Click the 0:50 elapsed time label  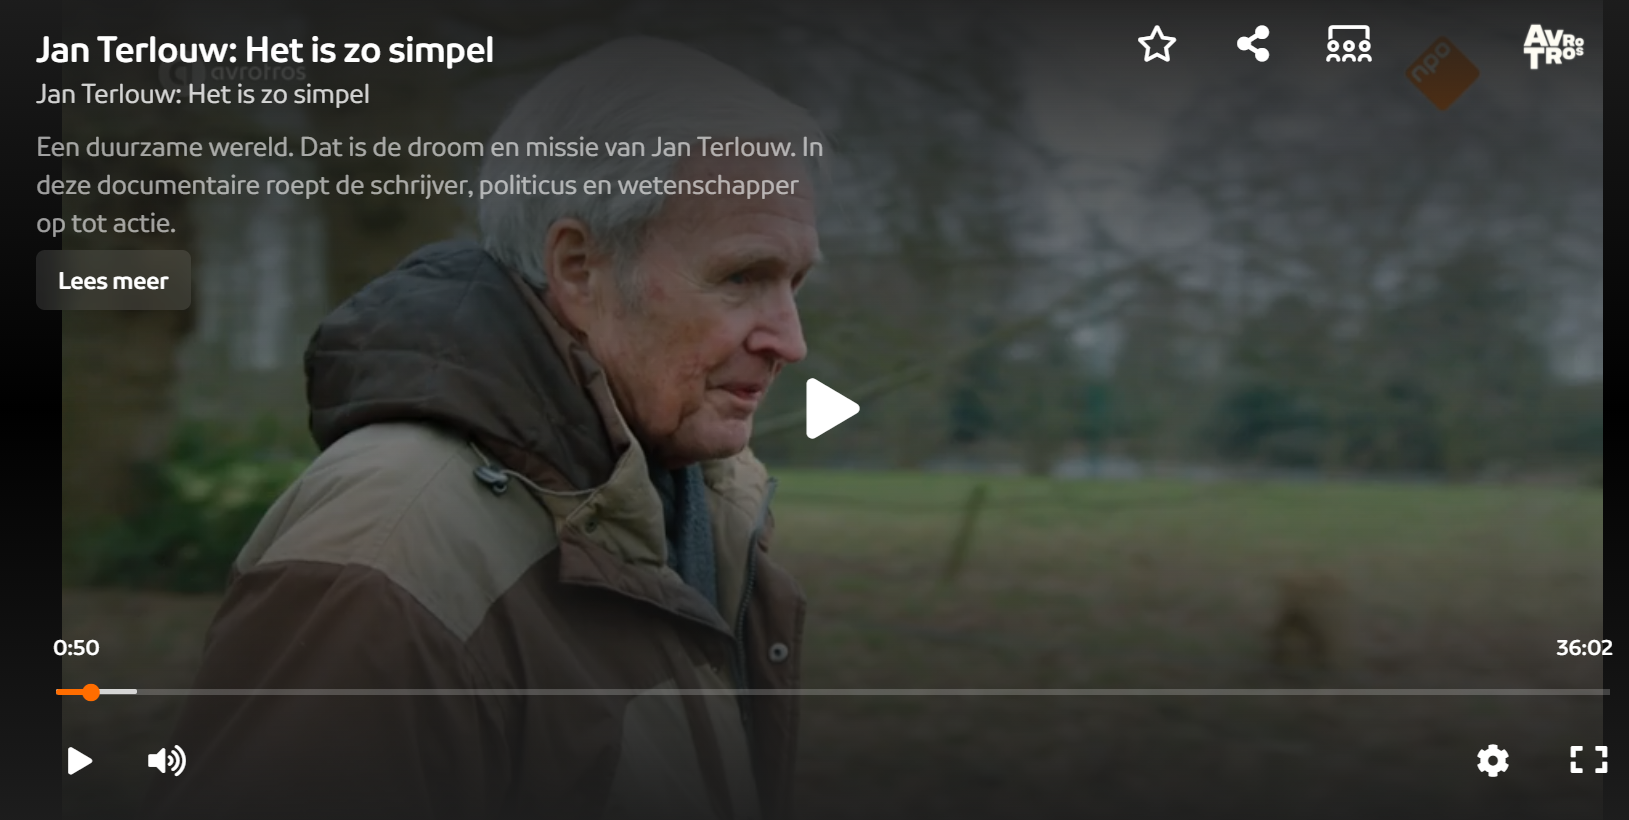click(76, 648)
